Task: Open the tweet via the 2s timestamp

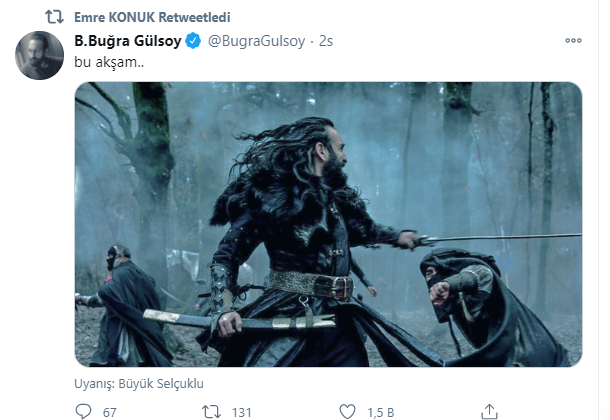Action: pos(325,41)
